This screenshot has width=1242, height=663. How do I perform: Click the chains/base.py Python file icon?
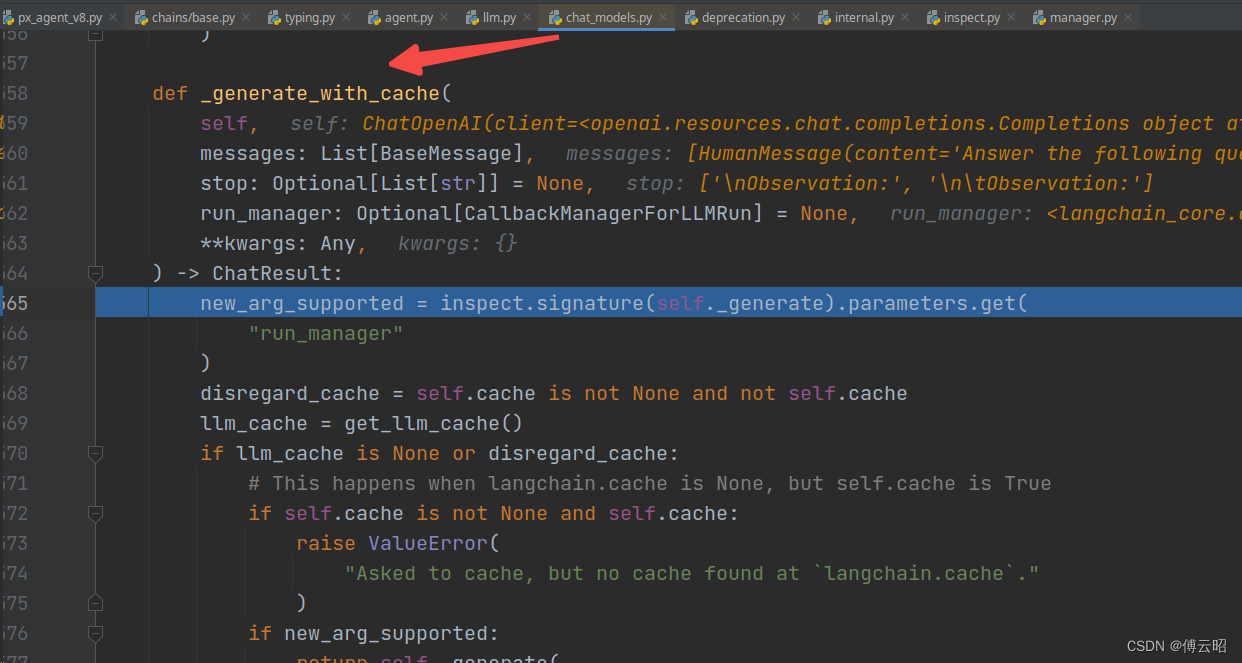point(141,18)
